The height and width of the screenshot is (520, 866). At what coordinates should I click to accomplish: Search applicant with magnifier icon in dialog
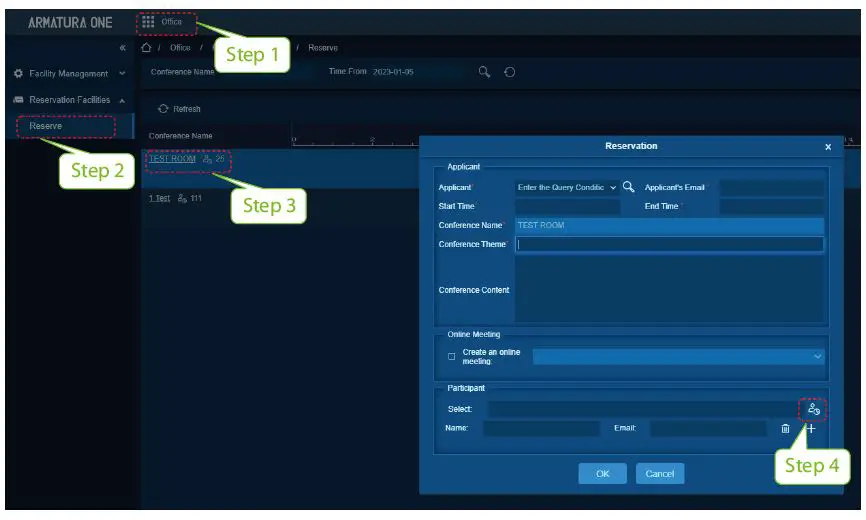[629, 187]
